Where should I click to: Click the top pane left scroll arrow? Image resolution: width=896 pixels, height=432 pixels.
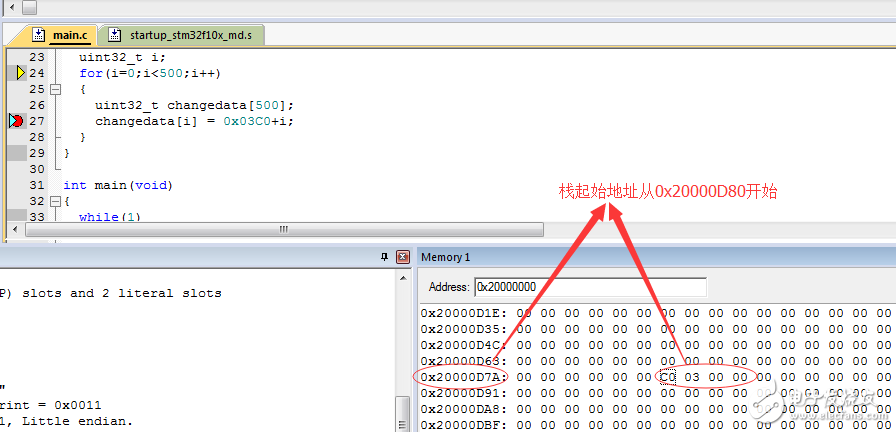click(x=13, y=7)
